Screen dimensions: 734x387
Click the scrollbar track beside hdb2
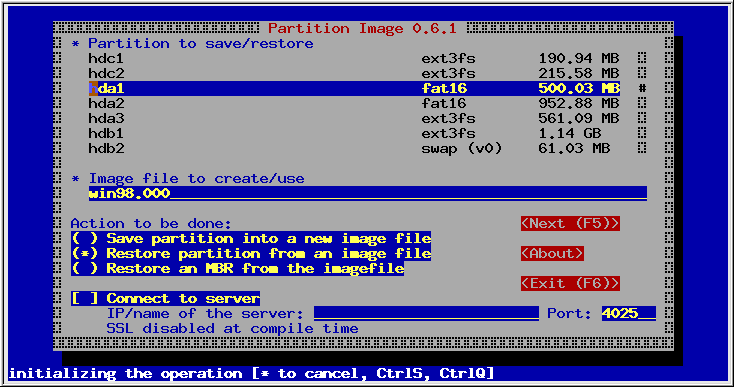click(642, 148)
